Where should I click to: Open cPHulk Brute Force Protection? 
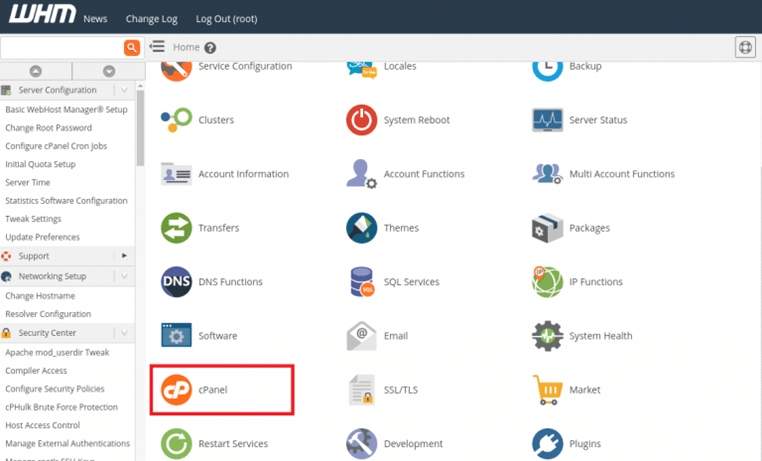61,407
